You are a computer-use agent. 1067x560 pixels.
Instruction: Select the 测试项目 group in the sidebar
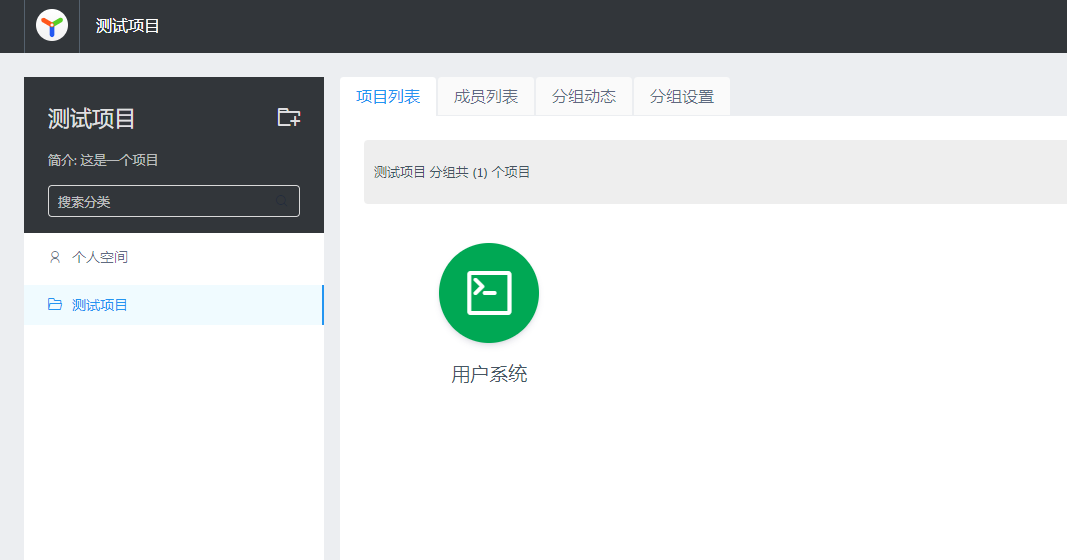tap(174, 305)
